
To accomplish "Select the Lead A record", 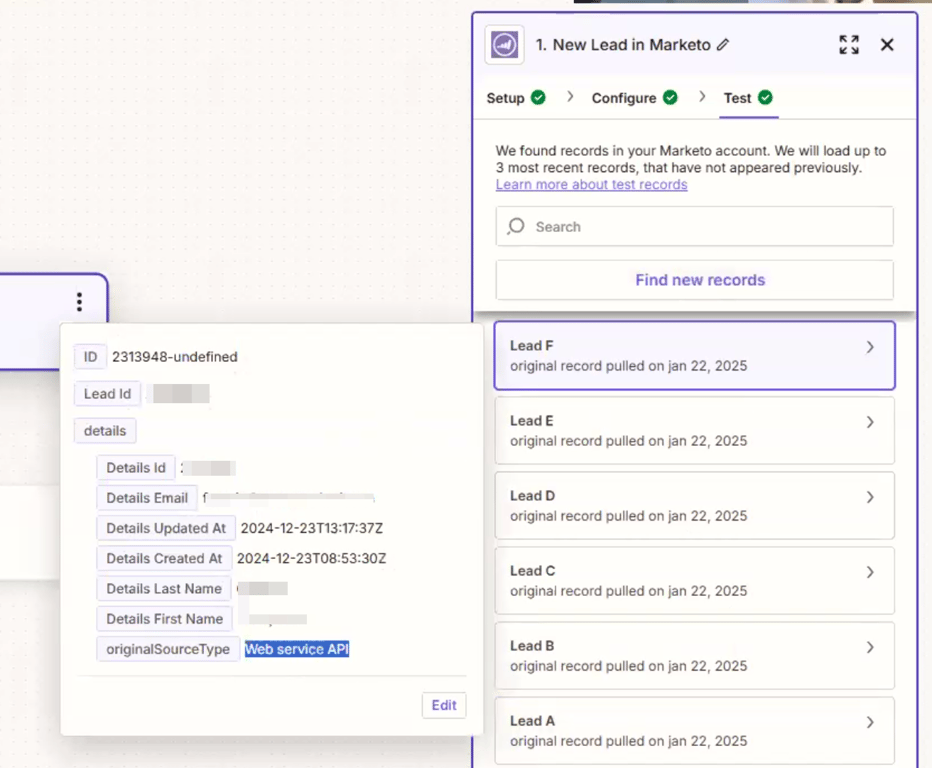I will pos(694,730).
